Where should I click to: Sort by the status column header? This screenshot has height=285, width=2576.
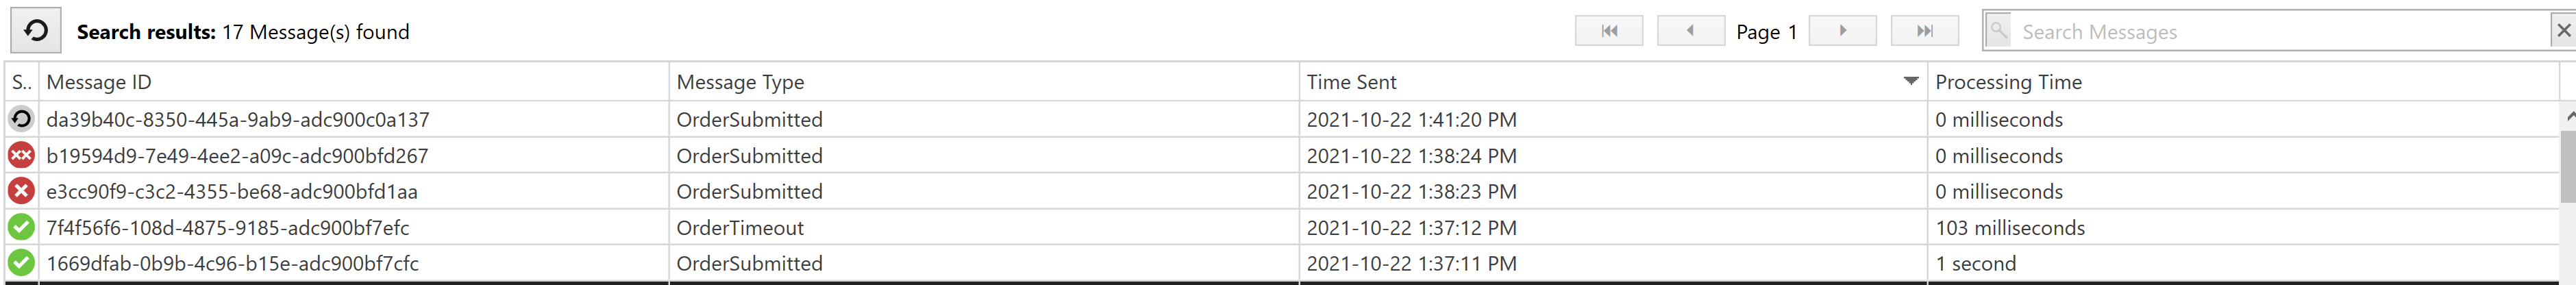point(22,82)
